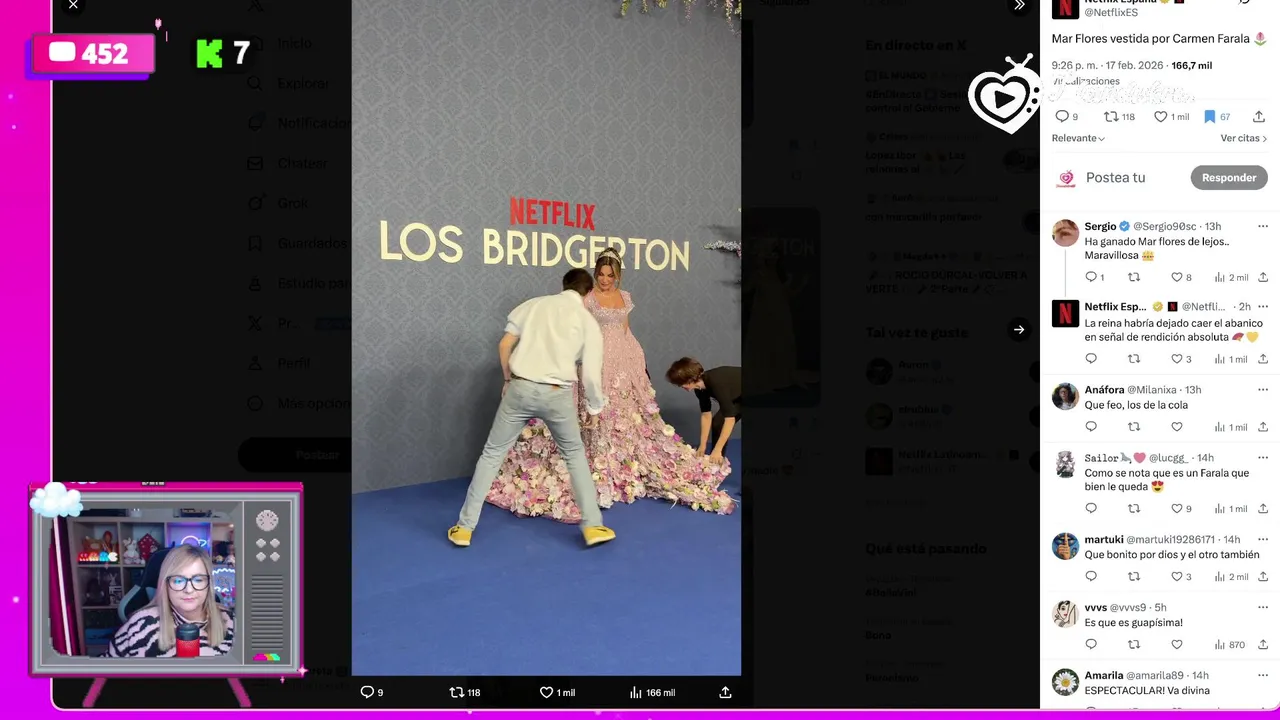Open Sergio's avatar picture

point(1065,233)
